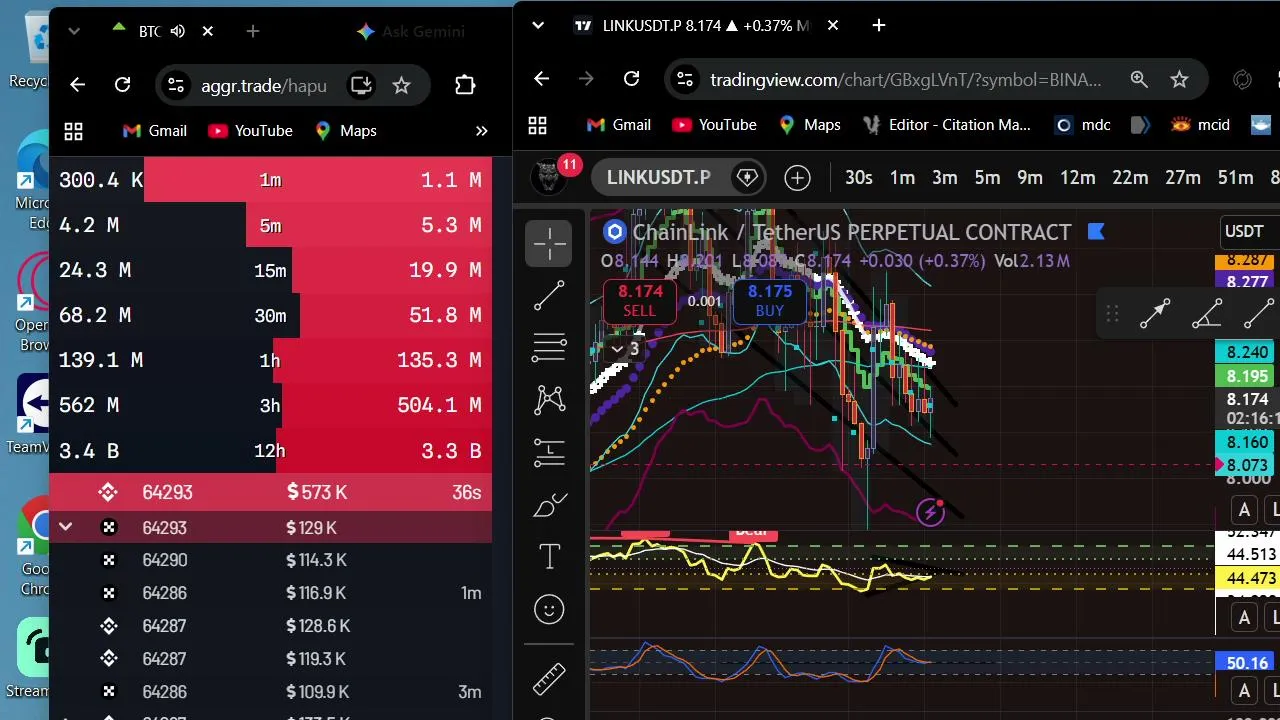The height and width of the screenshot is (720, 1280).
Task: Expand the collapsed indicators legend showing 3
Action: click(x=625, y=349)
